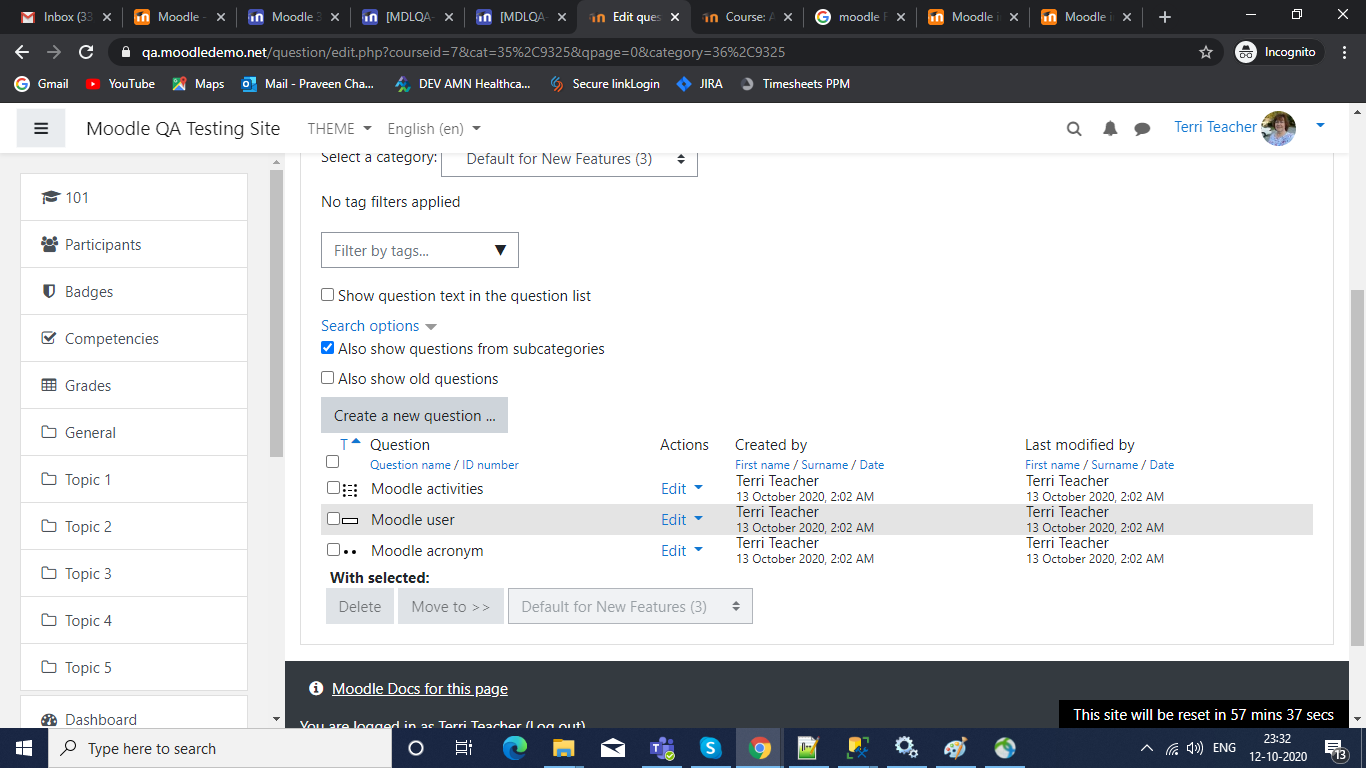
Task: Open Skype from the taskbar
Action: pyautogui.click(x=711, y=748)
